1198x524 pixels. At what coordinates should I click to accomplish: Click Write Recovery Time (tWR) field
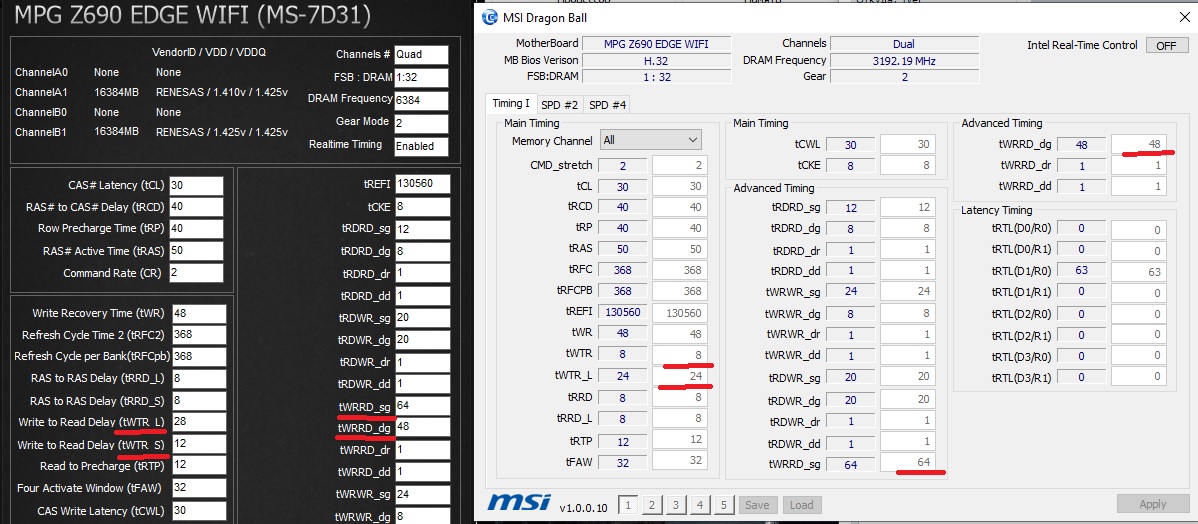199,313
